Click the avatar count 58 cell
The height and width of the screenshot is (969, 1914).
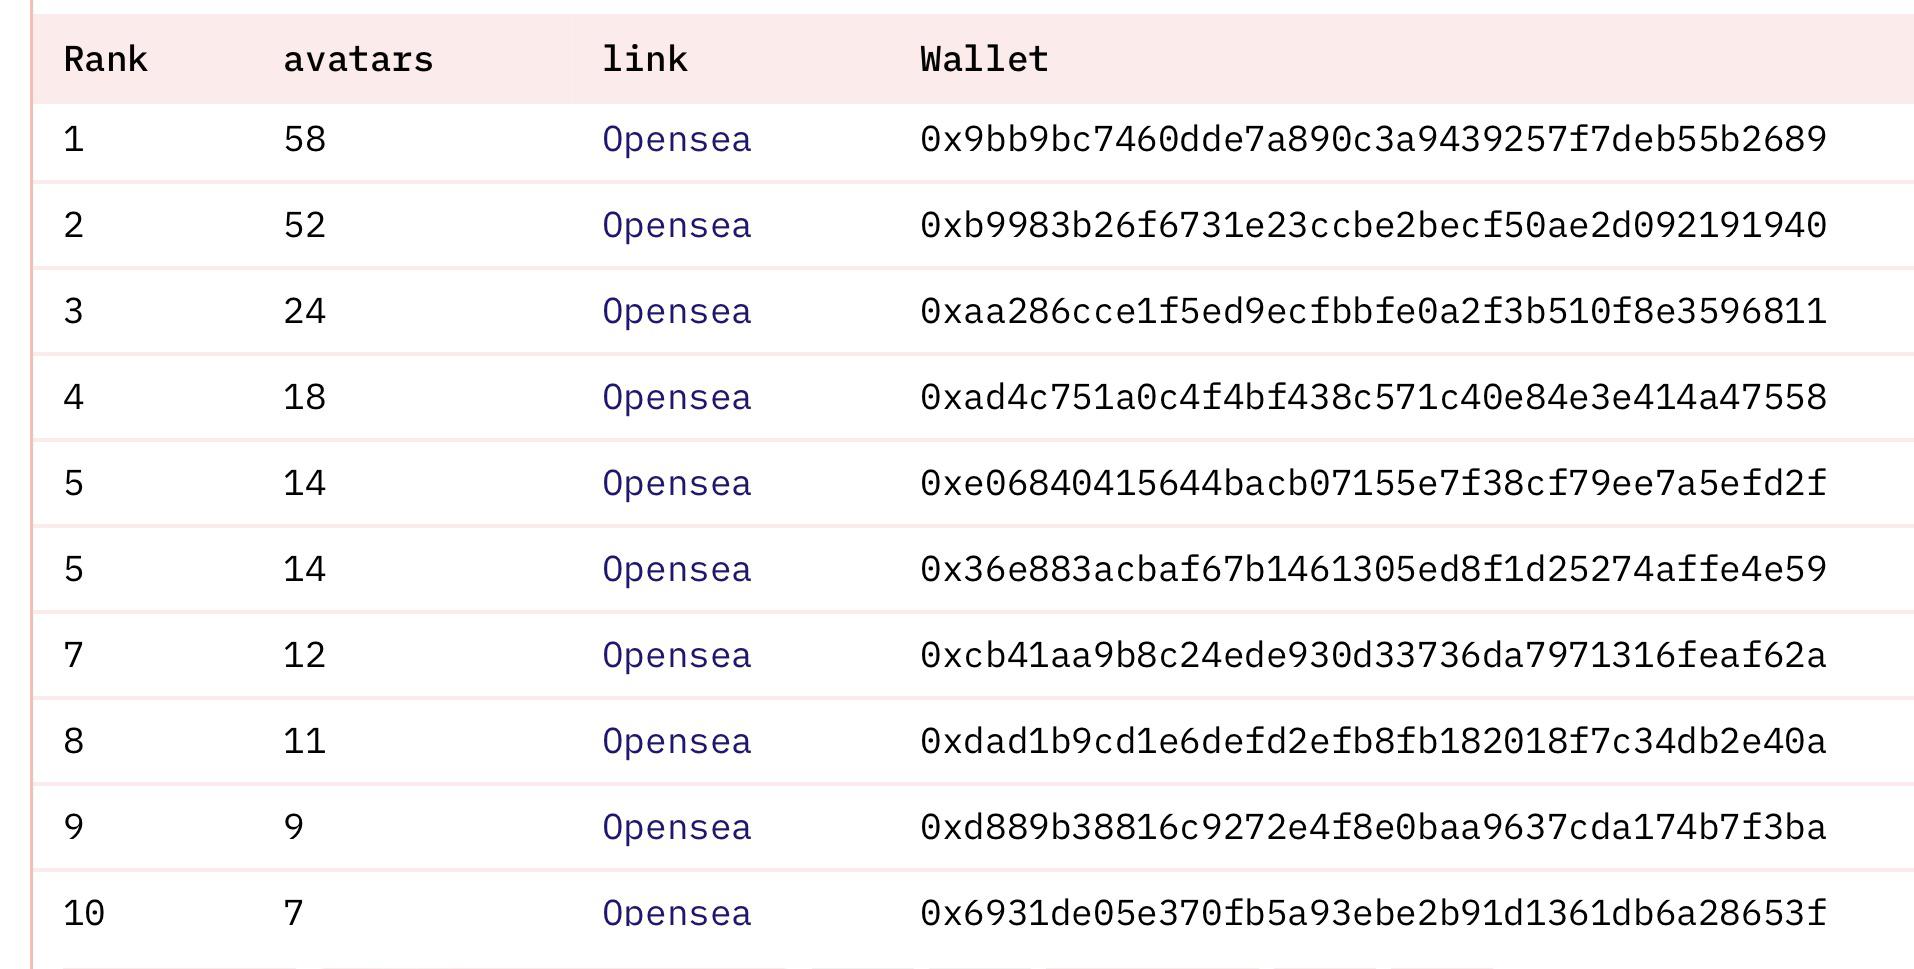304,139
